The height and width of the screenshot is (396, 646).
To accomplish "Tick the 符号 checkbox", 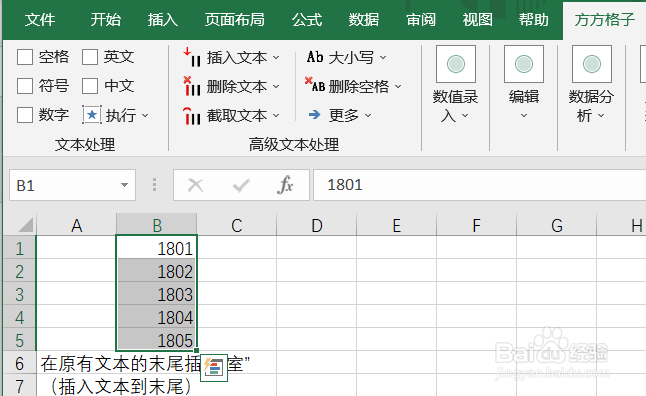I will click(x=25, y=86).
